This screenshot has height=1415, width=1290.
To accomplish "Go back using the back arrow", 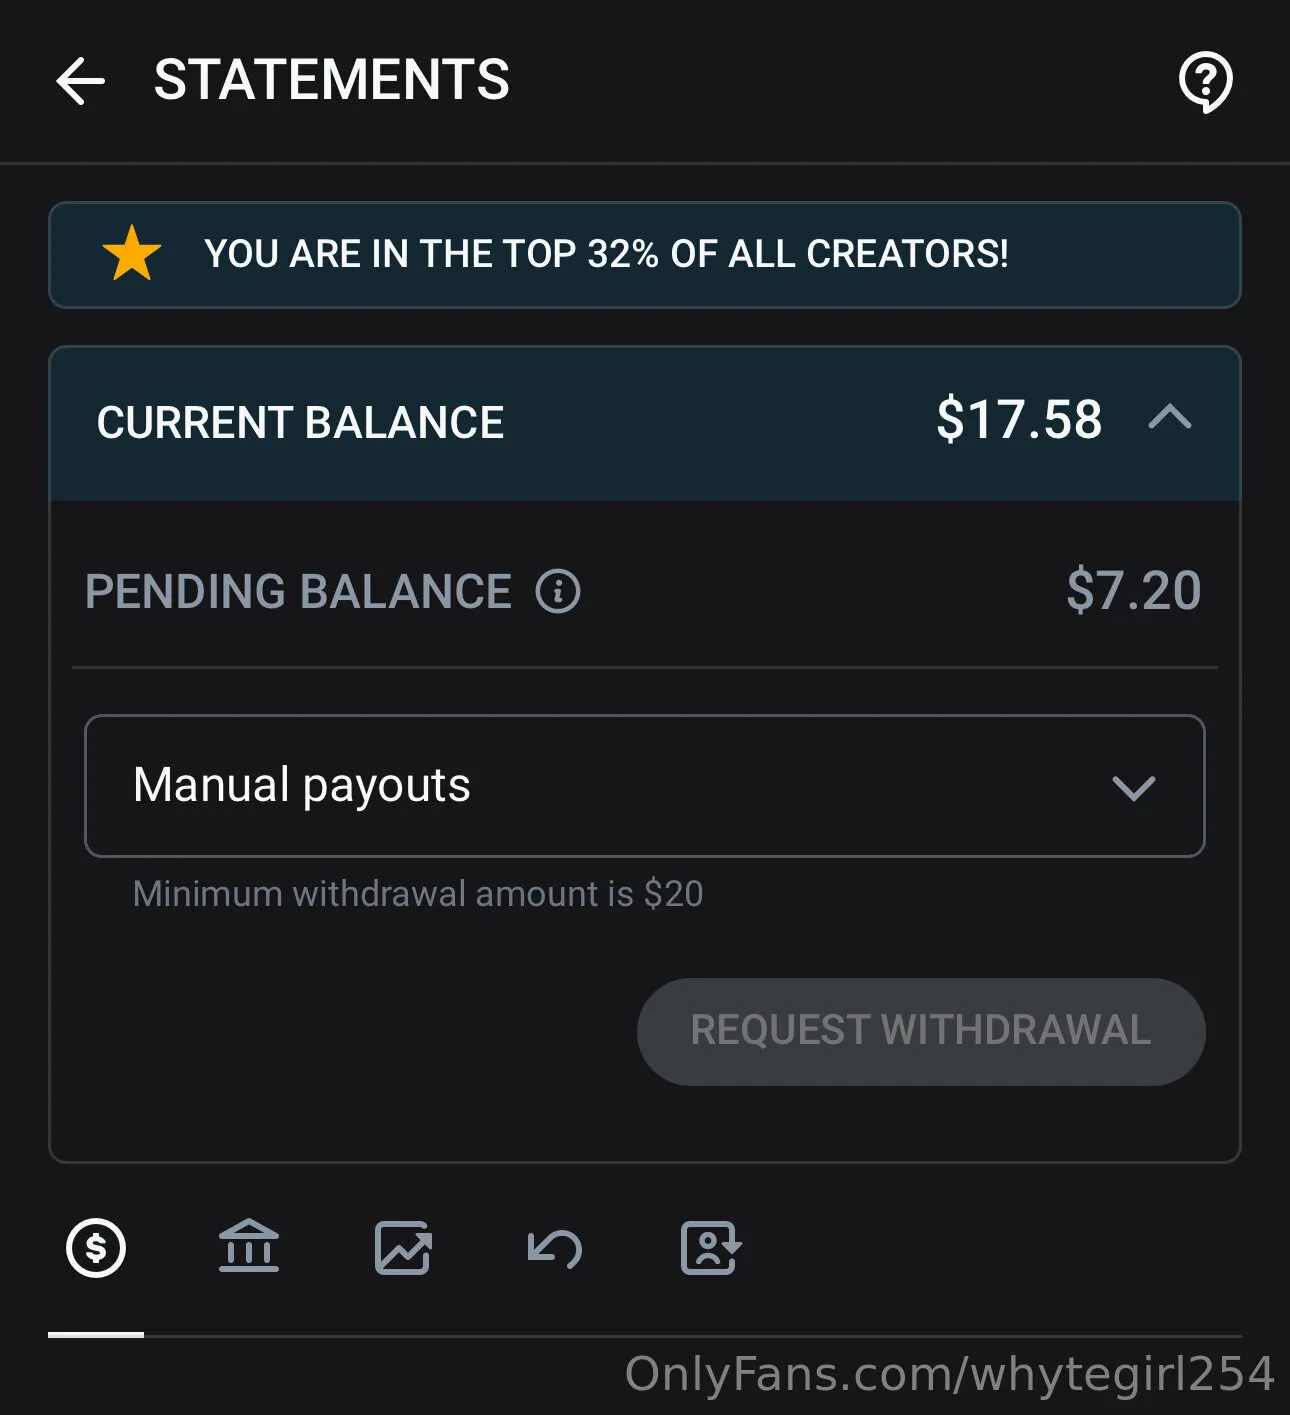I will tap(81, 81).
